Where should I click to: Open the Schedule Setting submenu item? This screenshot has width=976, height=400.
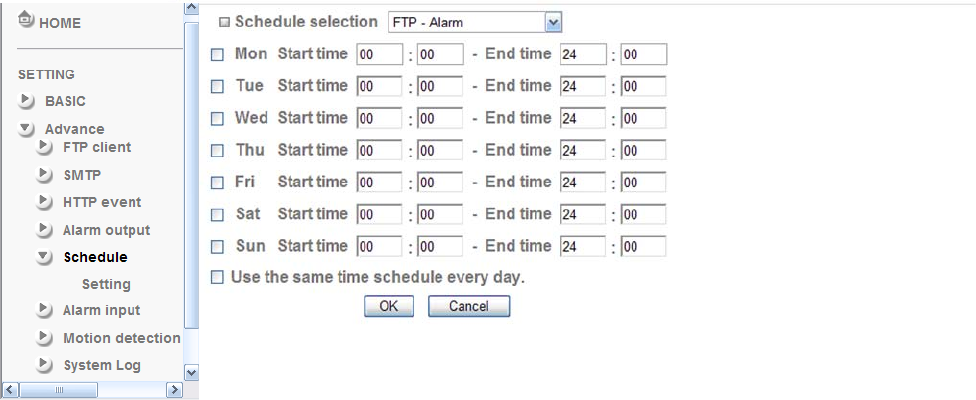(x=106, y=284)
